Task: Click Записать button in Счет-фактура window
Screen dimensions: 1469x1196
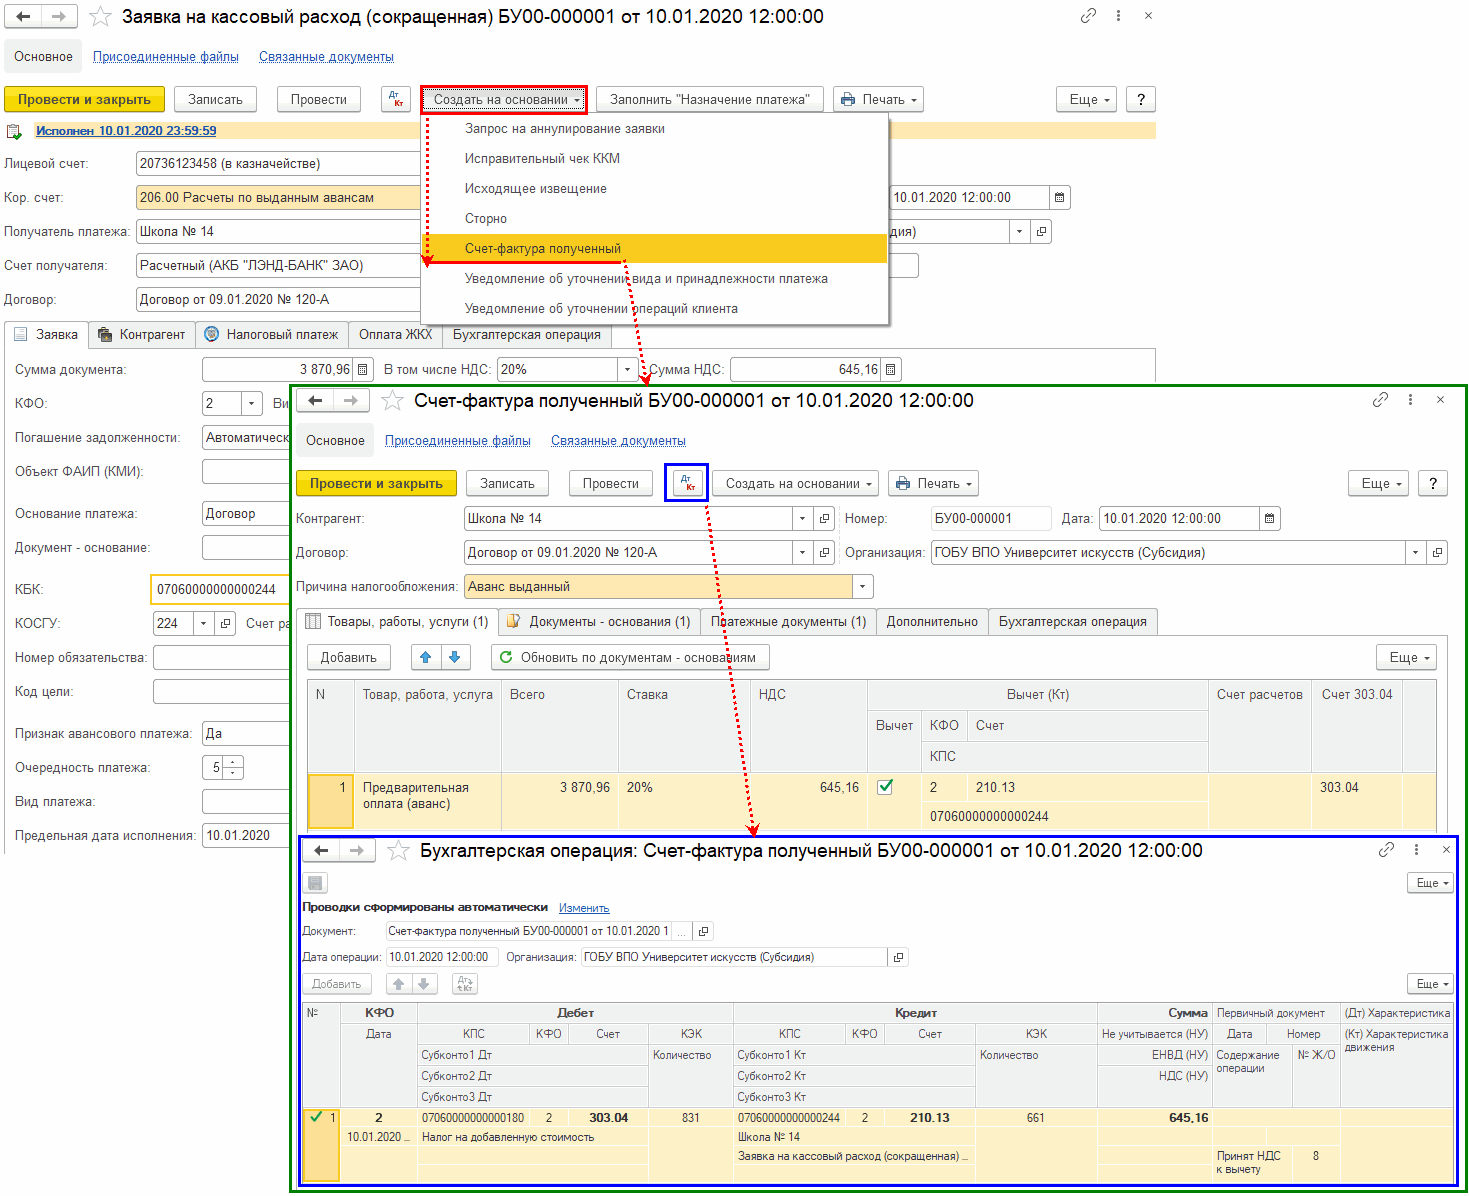Action: coord(508,483)
